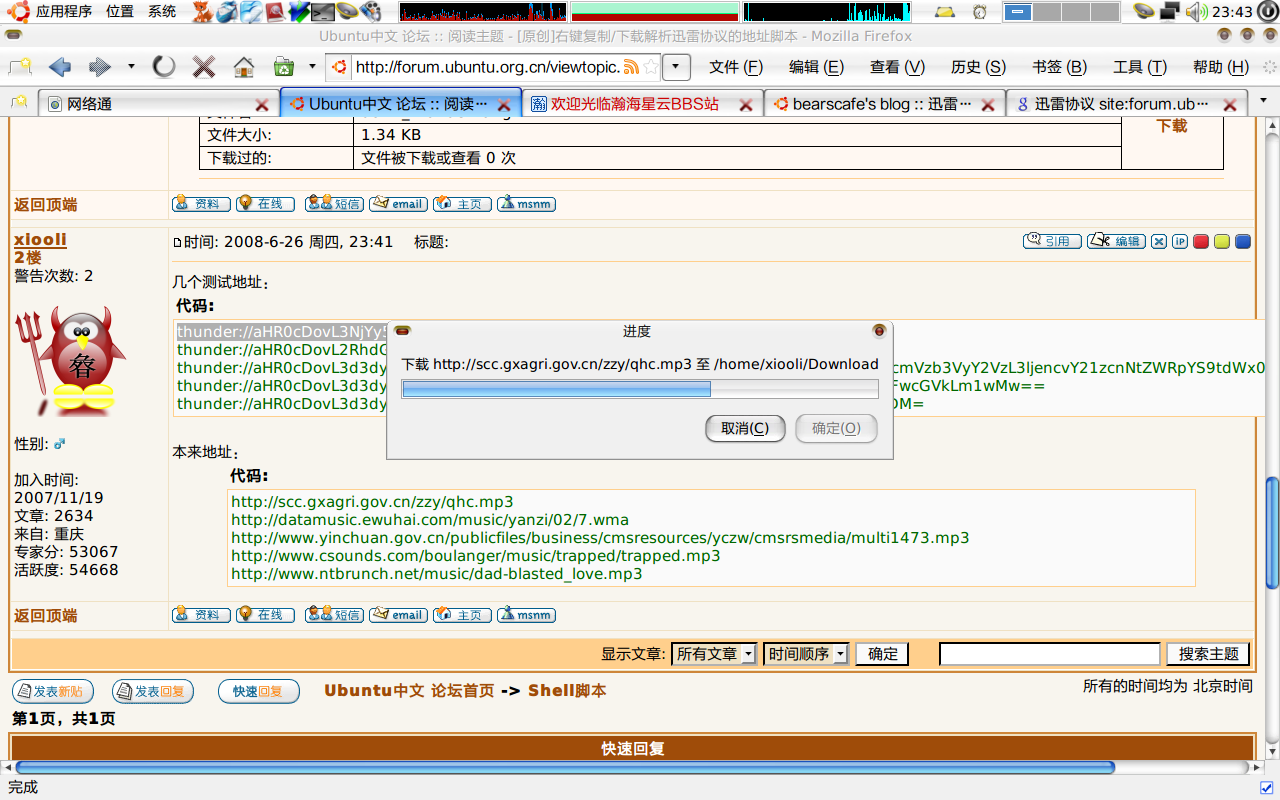Open the address bar history dropdown
The width and height of the screenshot is (1280, 800).
coord(677,67)
